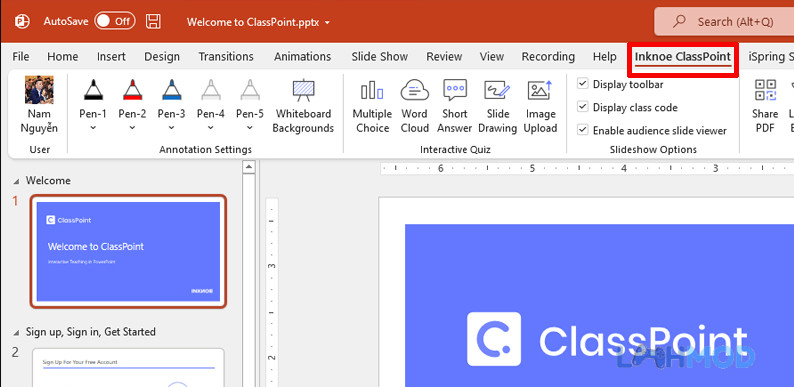Select the black Pen-1 icon
This screenshot has height=387, width=794.
pyautogui.click(x=93, y=90)
